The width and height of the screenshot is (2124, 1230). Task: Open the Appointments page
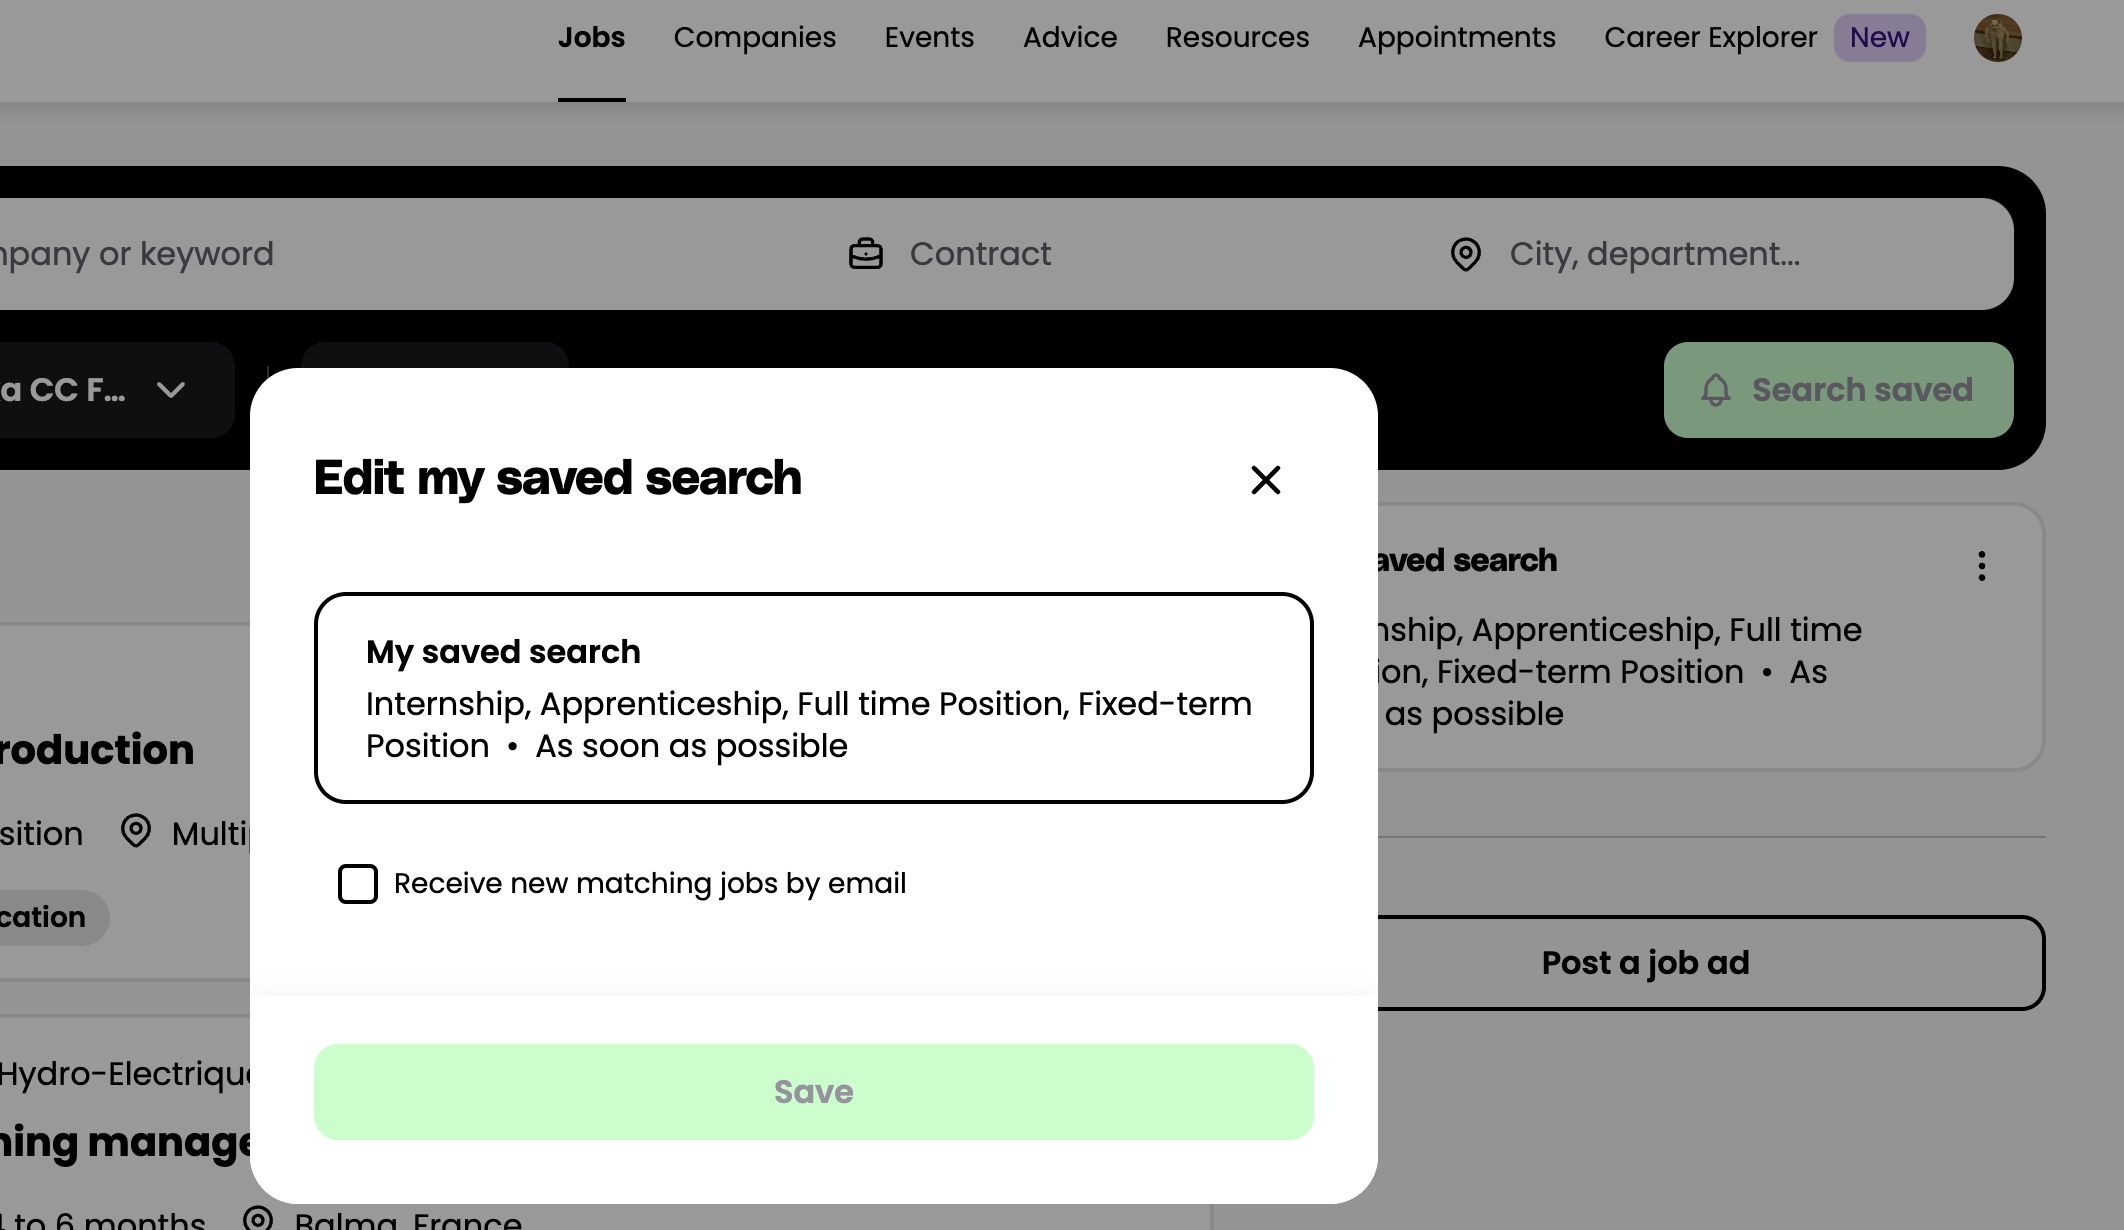1456,38
